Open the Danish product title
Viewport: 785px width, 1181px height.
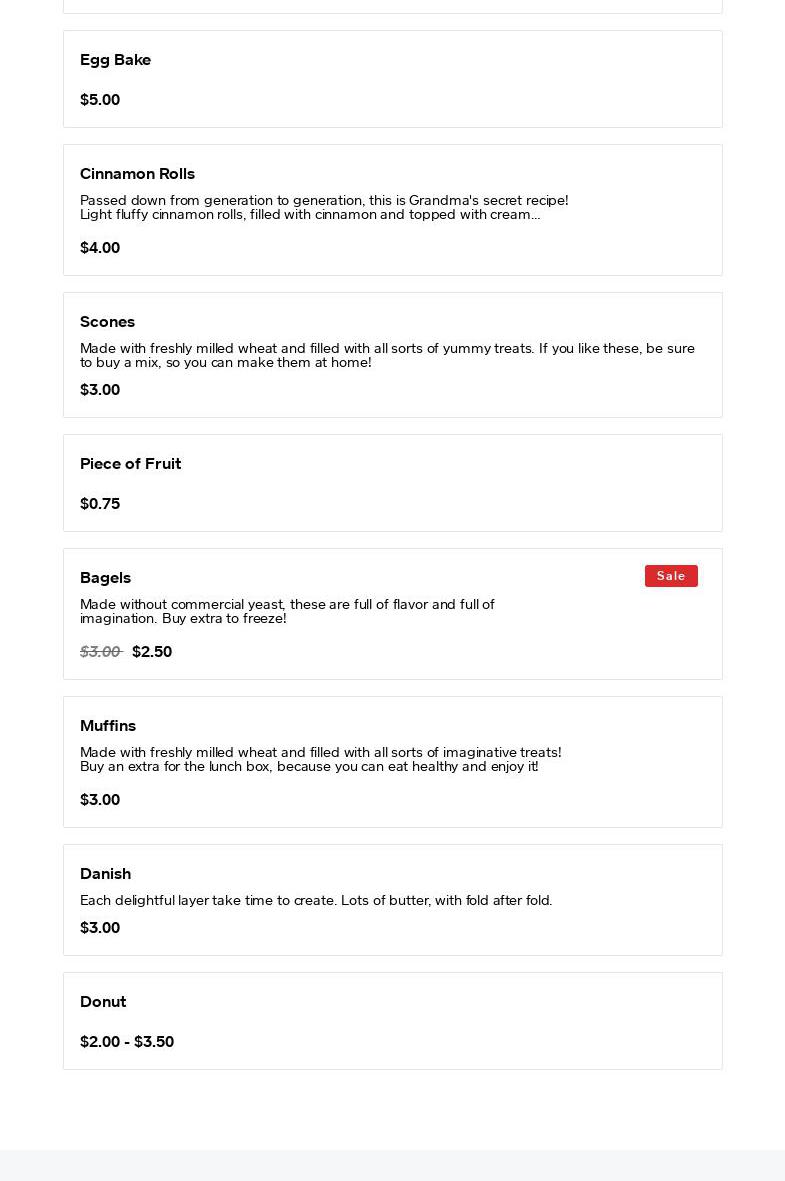[x=105, y=874]
